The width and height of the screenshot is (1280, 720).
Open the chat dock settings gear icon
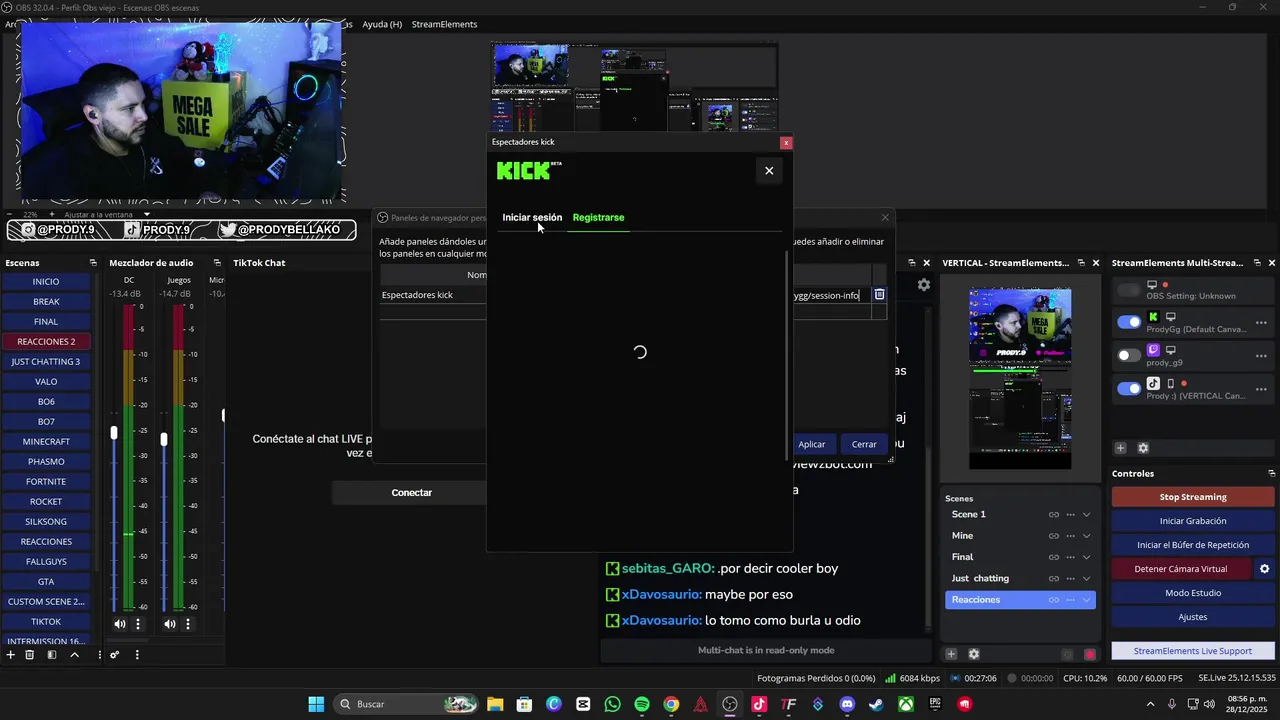pos(924,285)
